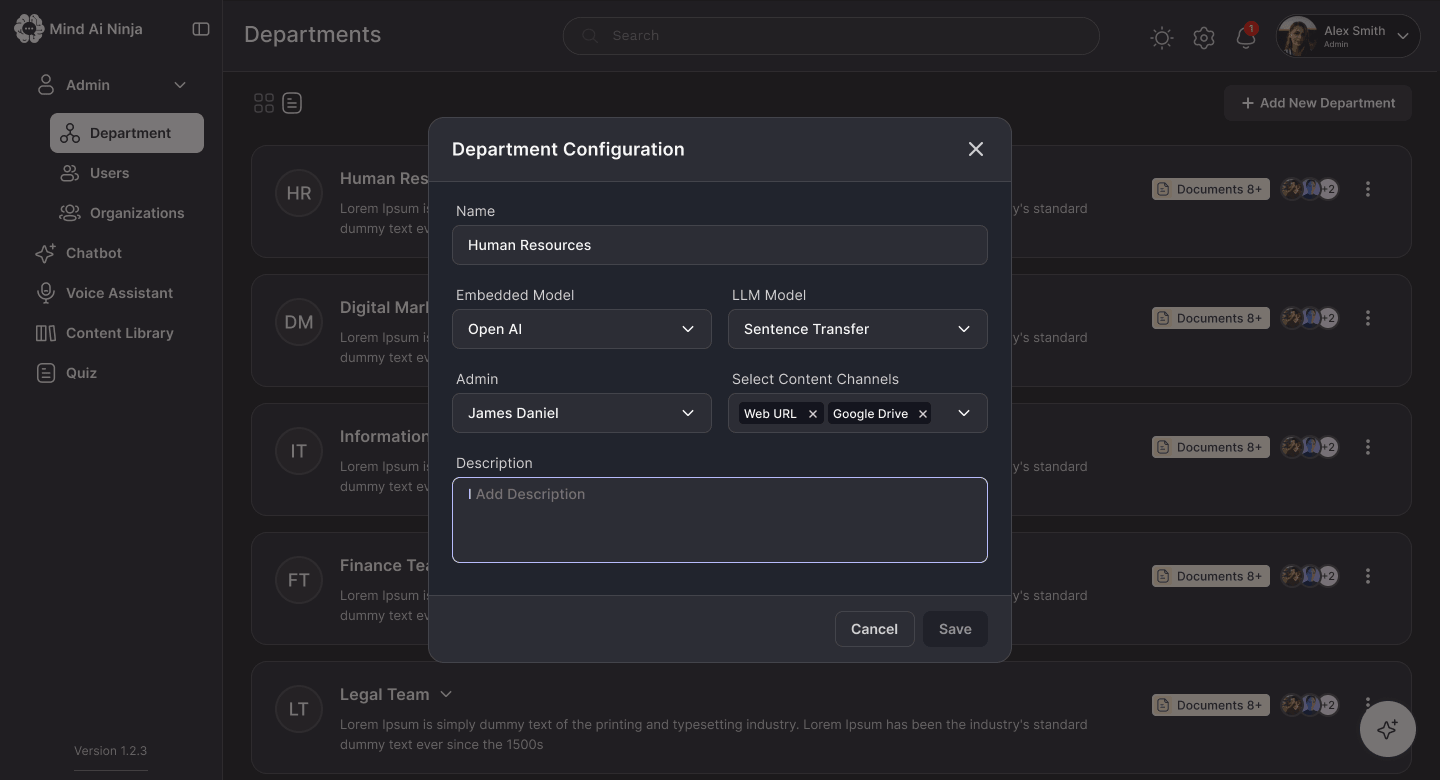Screen dimensions: 1440x780
Task: Switch to grid view icon
Action: tap(264, 103)
